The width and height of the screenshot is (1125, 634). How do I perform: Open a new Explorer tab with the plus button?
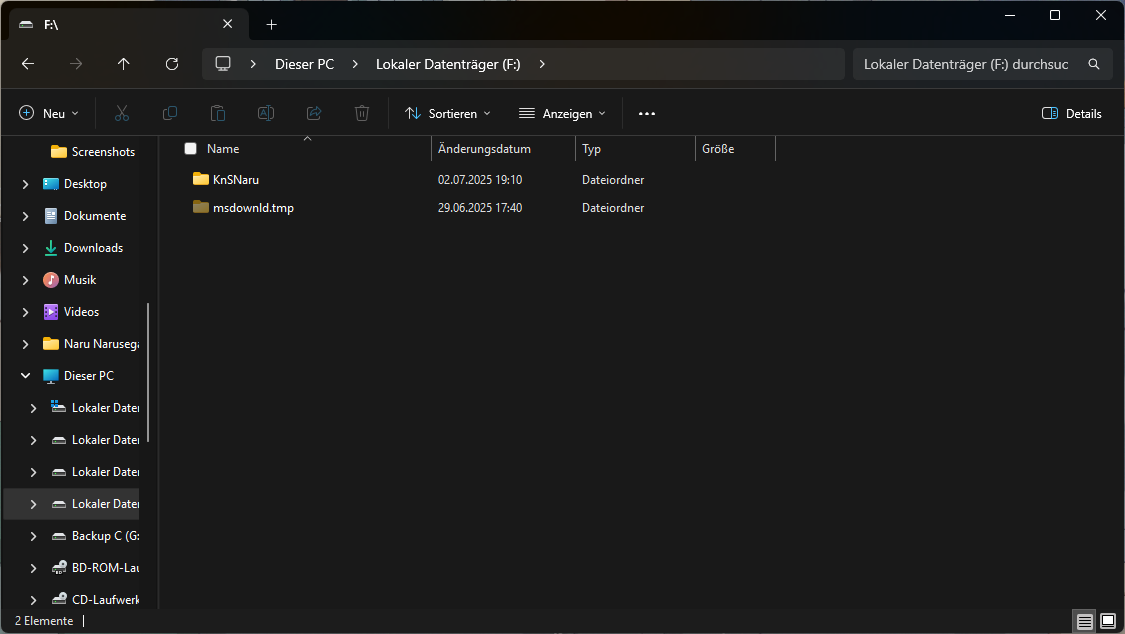(271, 24)
